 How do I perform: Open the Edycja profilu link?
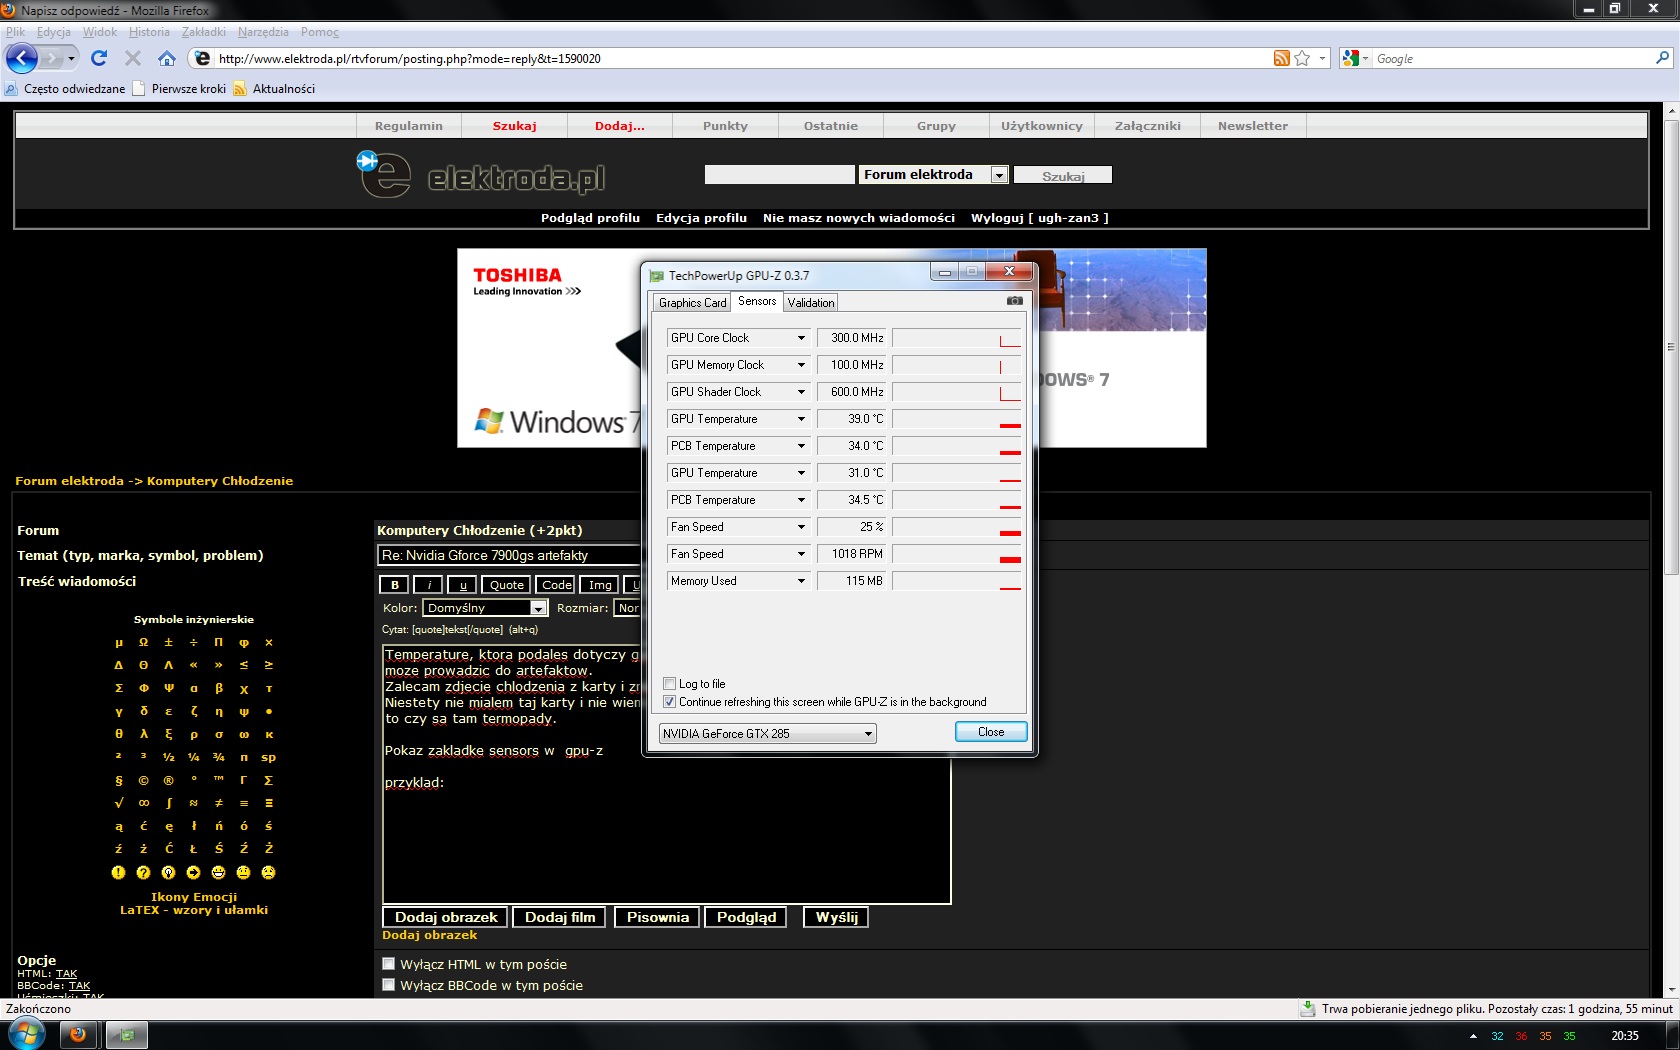tap(701, 218)
